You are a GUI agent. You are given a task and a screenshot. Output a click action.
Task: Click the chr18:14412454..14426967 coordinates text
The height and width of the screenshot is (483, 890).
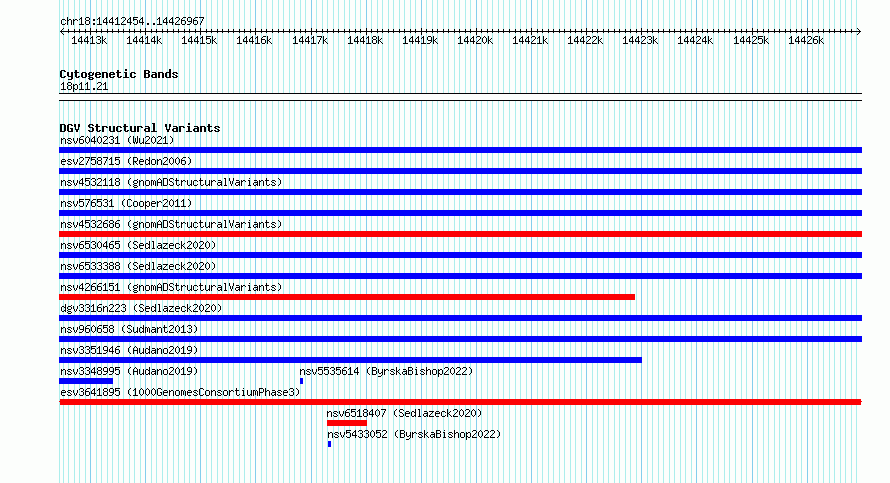click(x=132, y=21)
